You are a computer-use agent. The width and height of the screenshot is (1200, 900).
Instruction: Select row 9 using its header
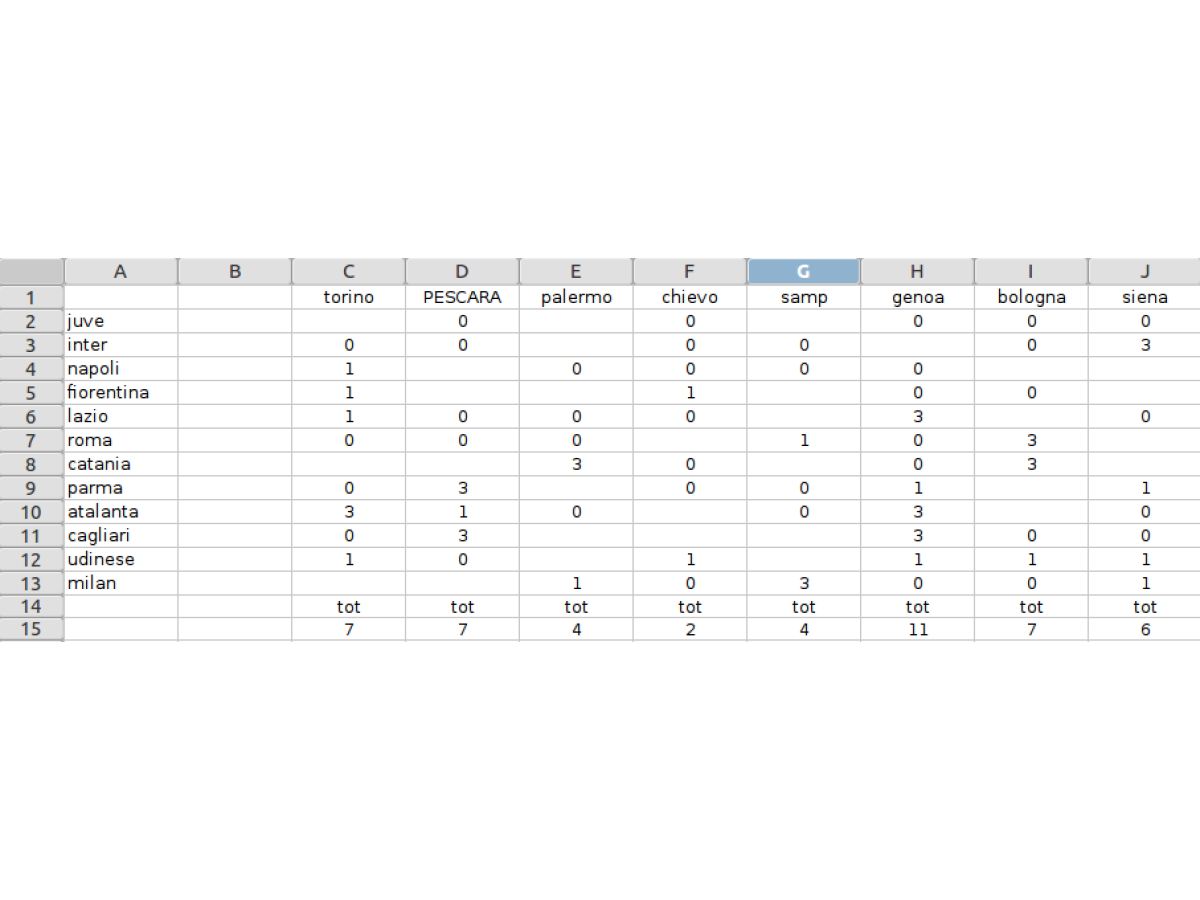click(x=31, y=488)
